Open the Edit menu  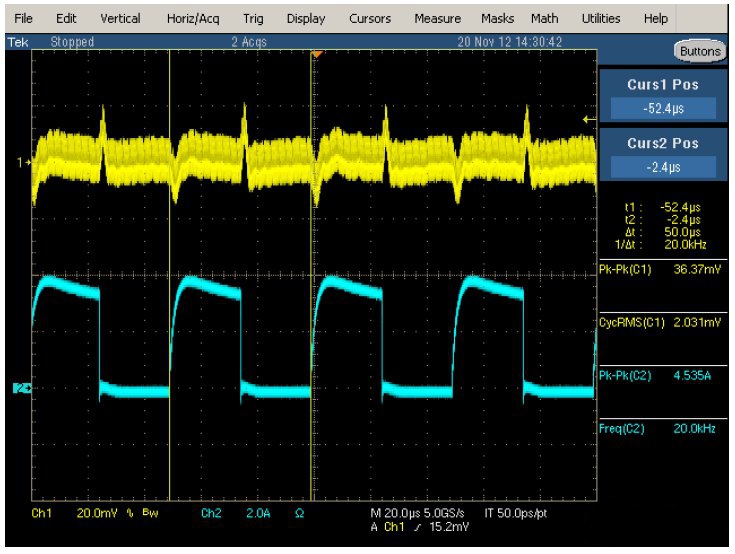tap(66, 18)
